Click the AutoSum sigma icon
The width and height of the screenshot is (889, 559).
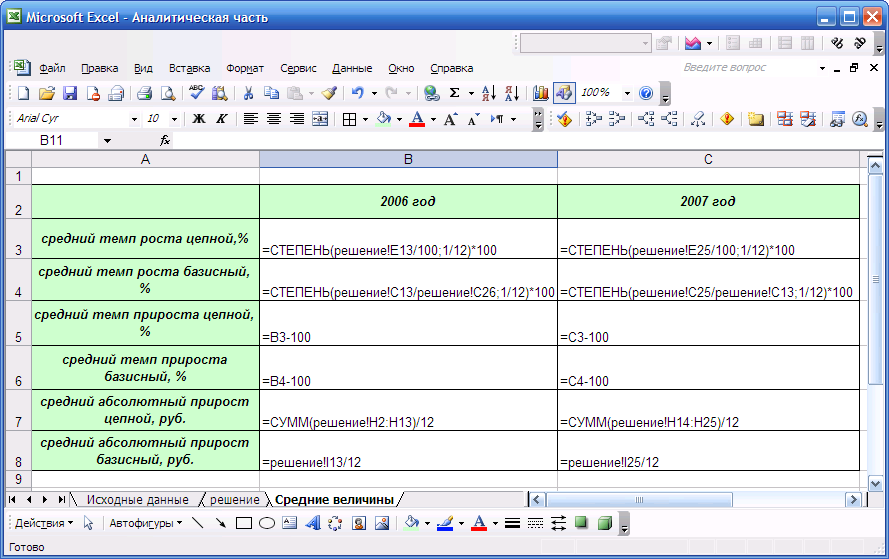(455, 93)
